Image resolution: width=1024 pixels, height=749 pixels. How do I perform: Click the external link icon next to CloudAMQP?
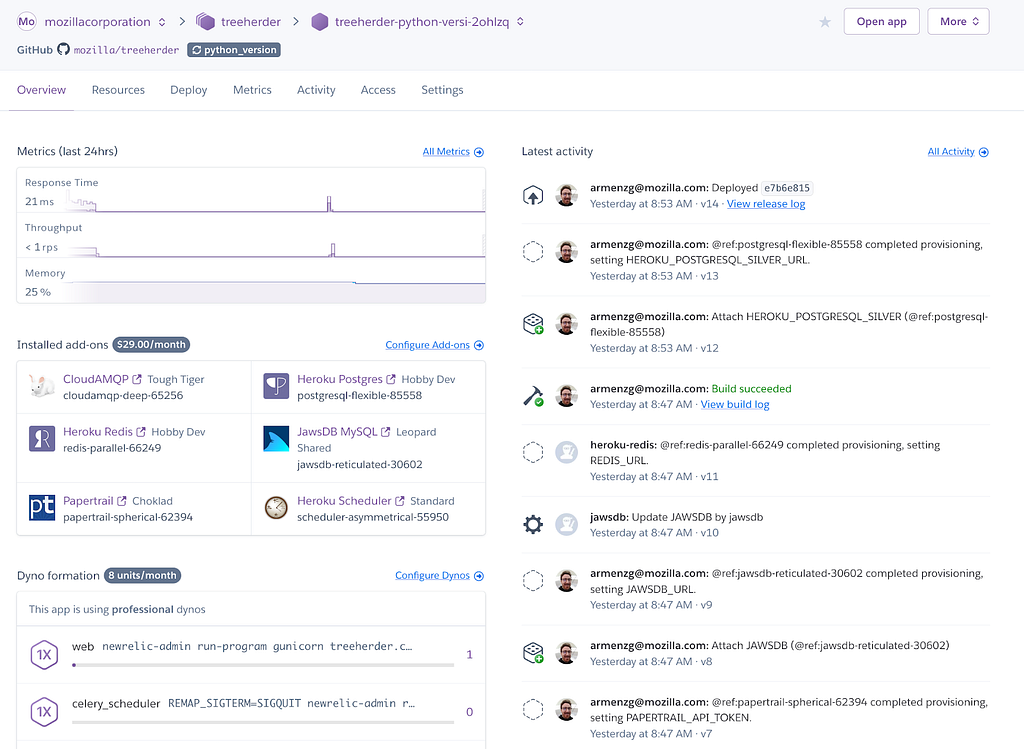[137, 379]
